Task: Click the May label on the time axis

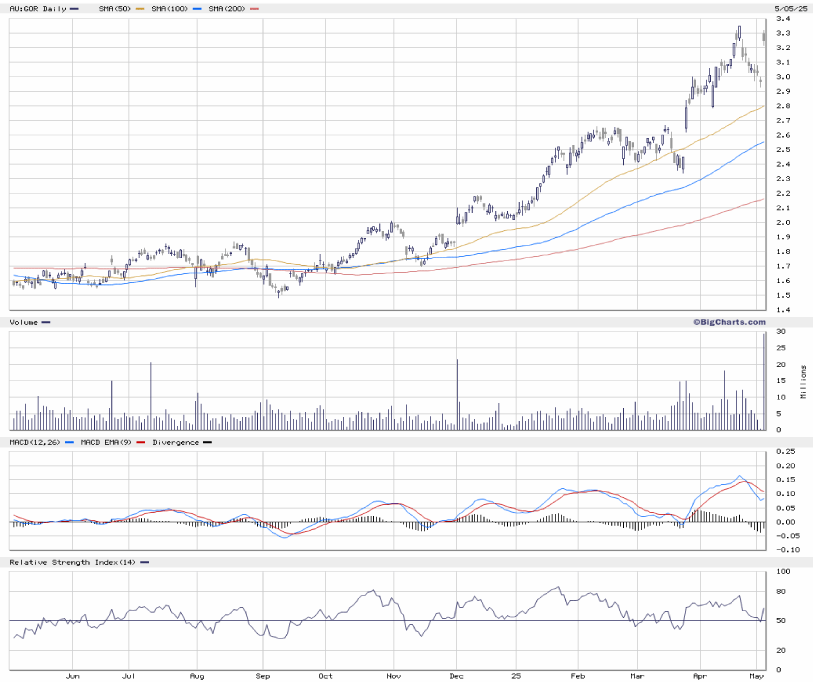Action: (759, 676)
